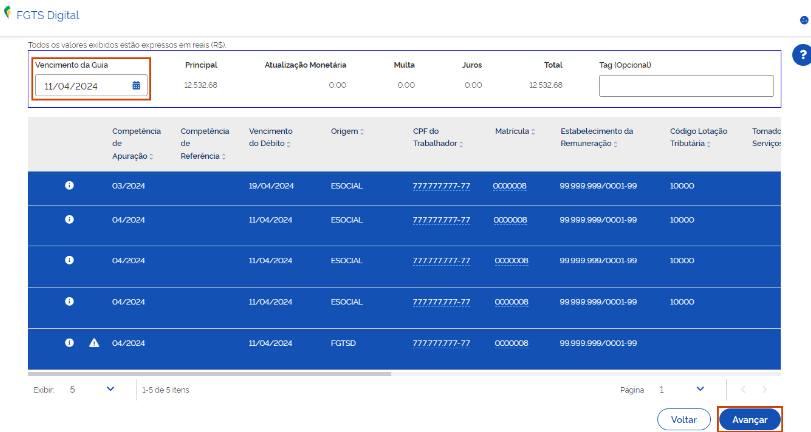Click the Avançar button
The image size is (811, 432).
749,420
